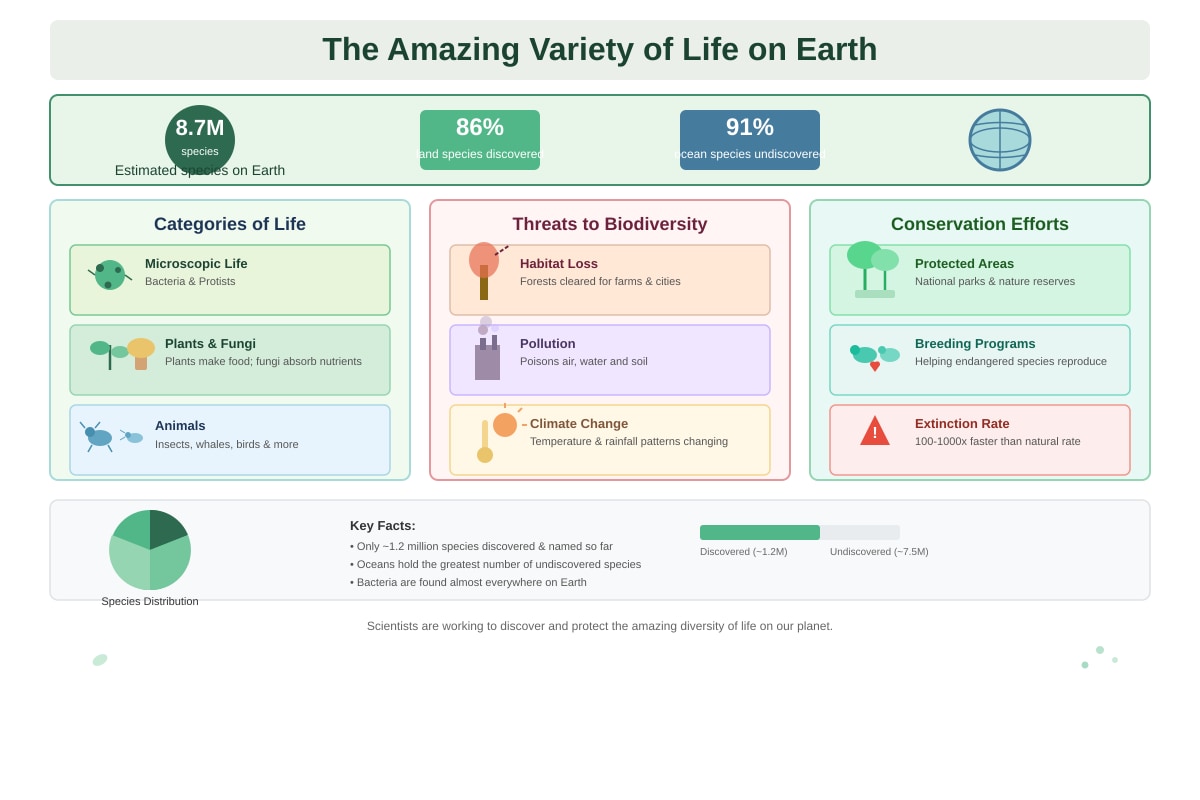The width and height of the screenshot is (1200, 800).
Task: Click the red extinction warning triangle
Action: tap(875, 431)
